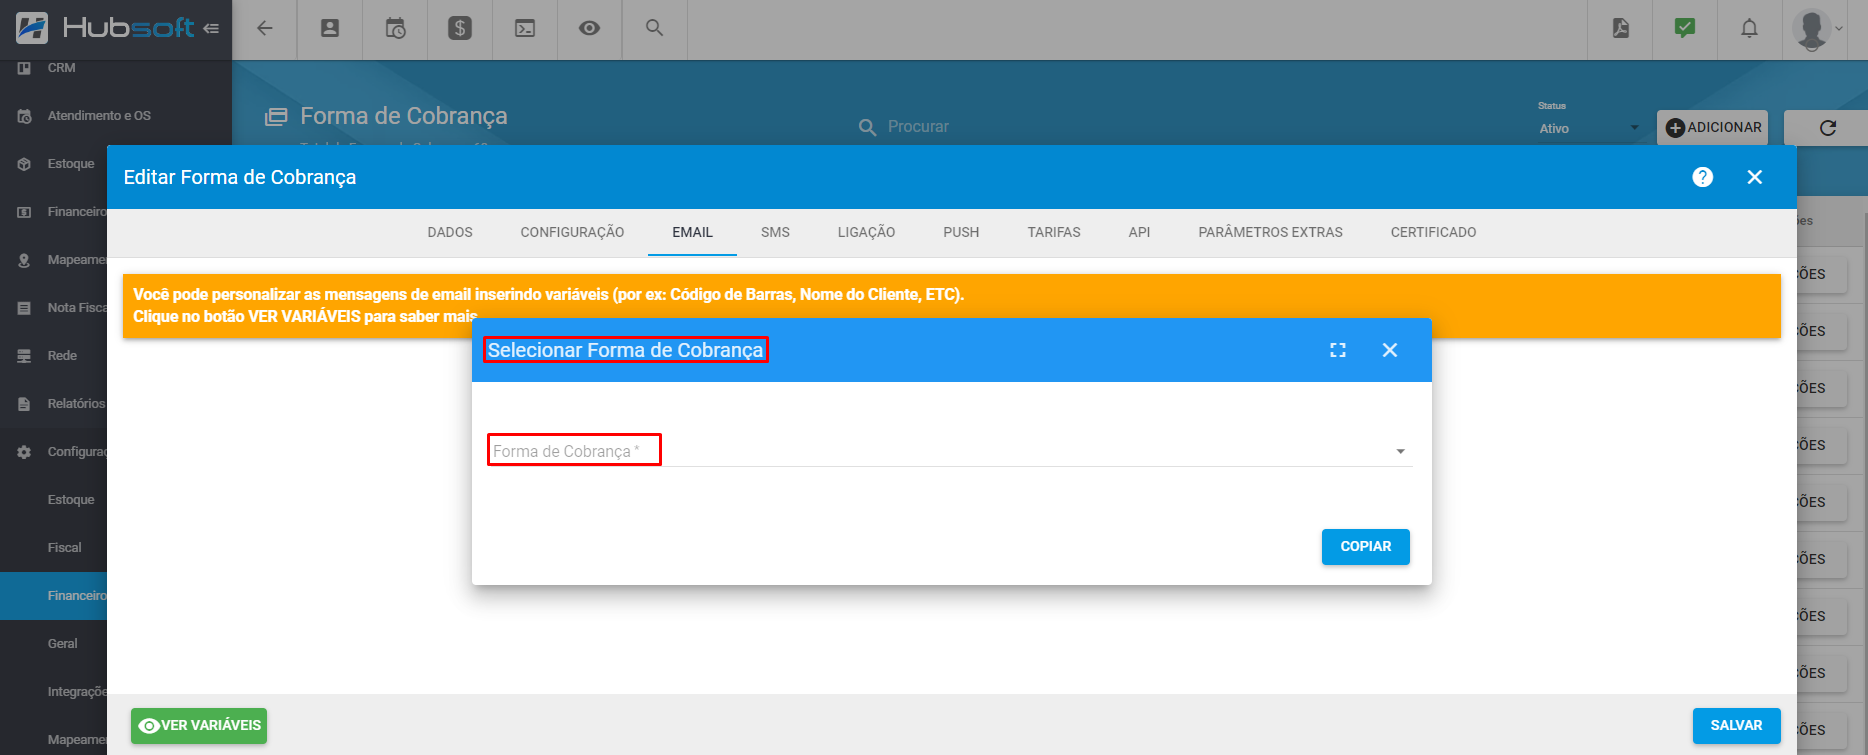Viewport: 1868px width, 755px height.
Task: Close the Editar Forma de Cobrança dialog
Action: 1755,177
